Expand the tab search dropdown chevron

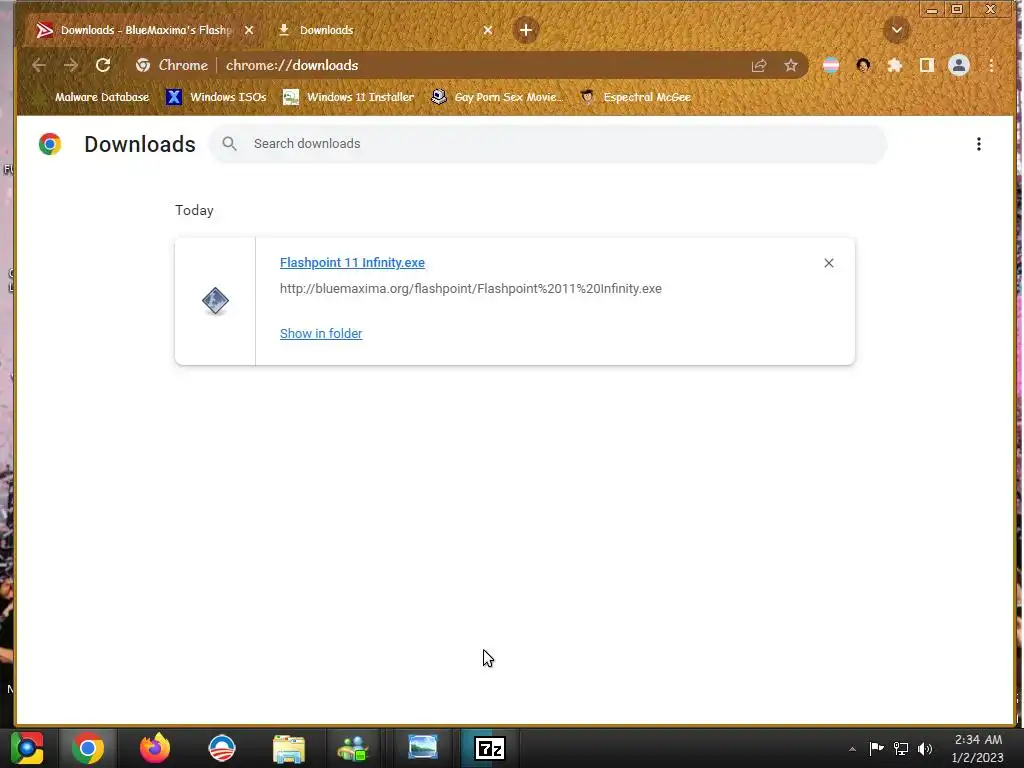pyautogui.click(x=897, y=30)
